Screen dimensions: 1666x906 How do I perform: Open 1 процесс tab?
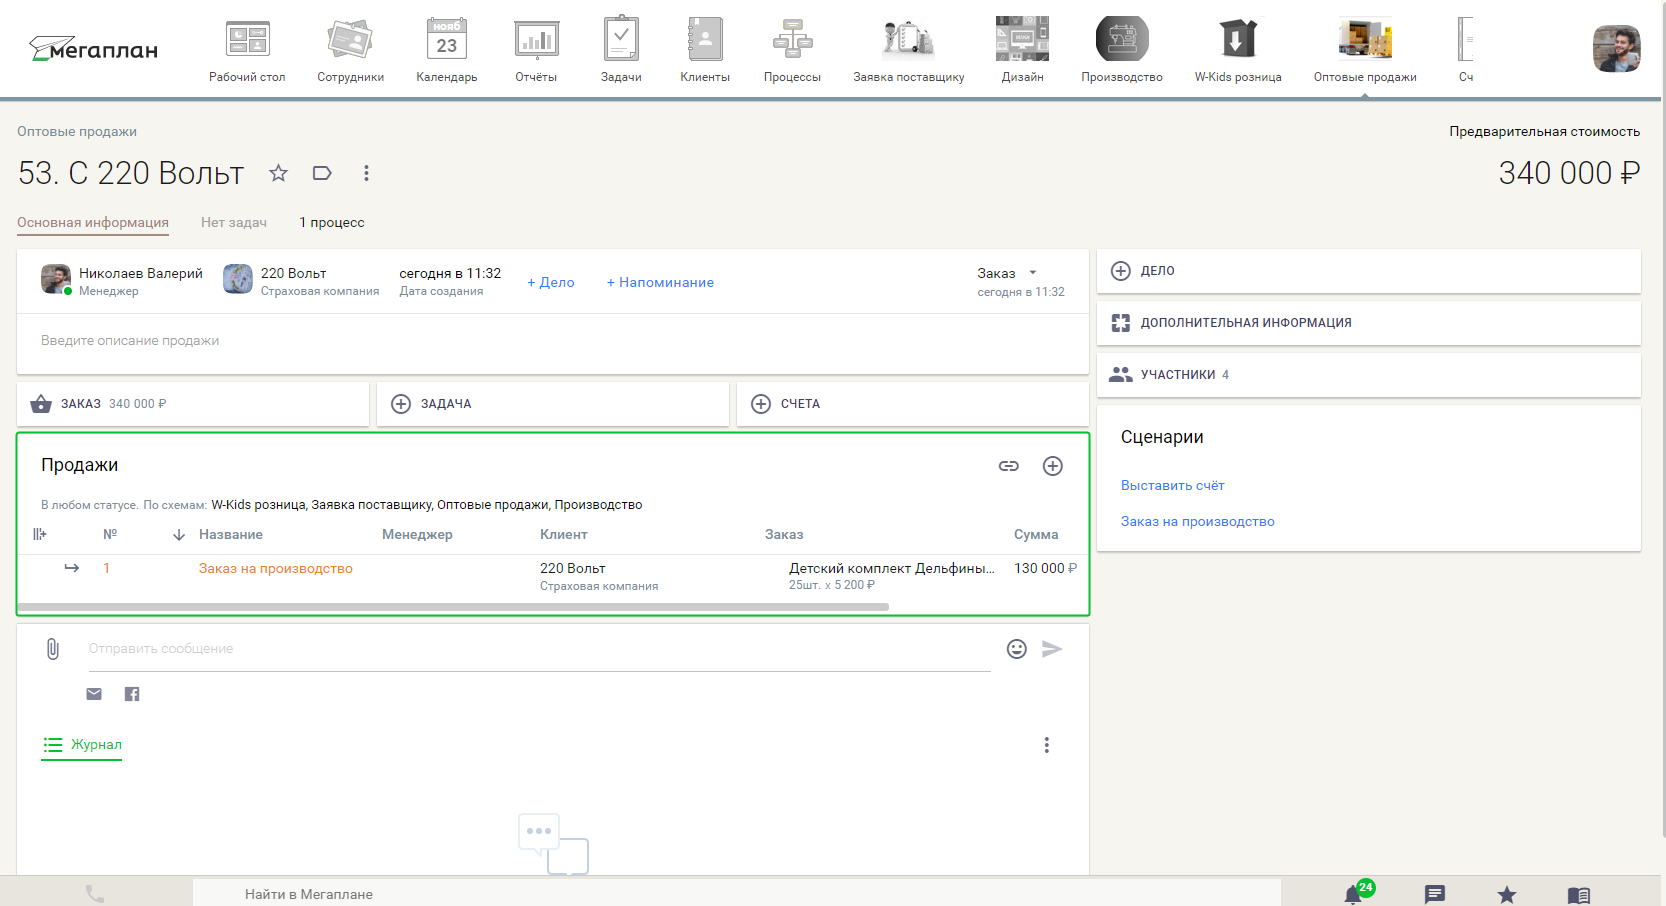pyautogui.click(x=332, y=222)
